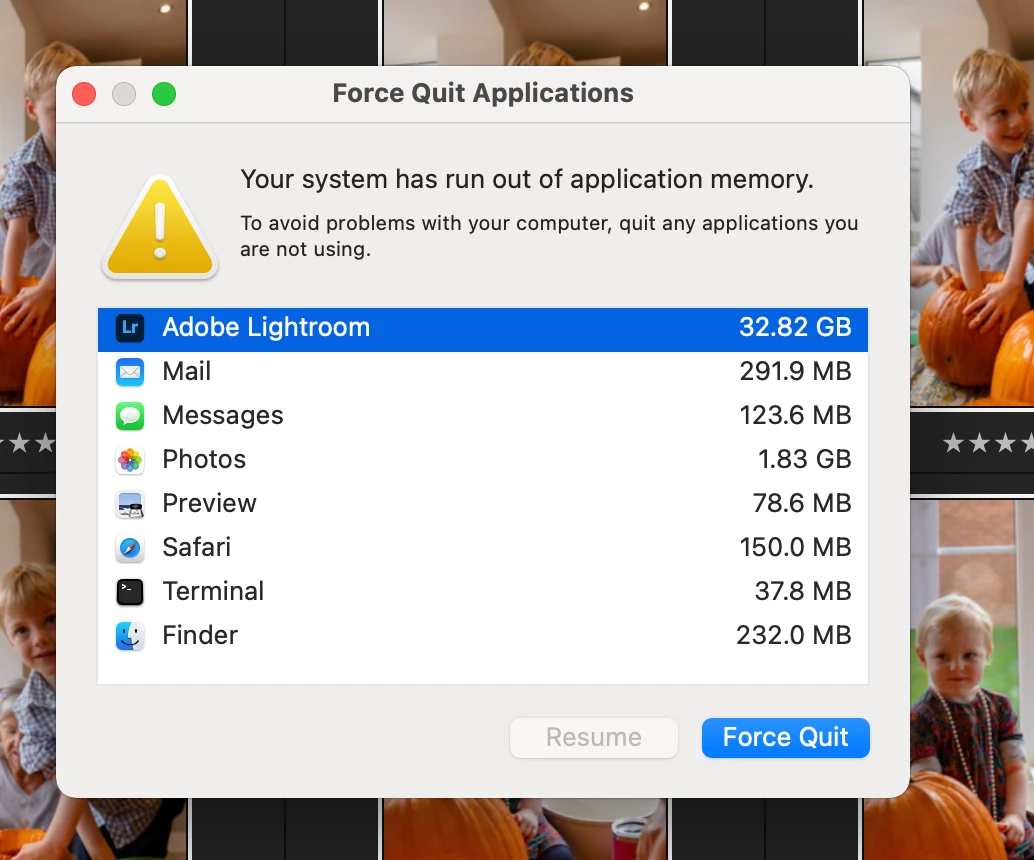This screenshot has height=860, width=1034.
Task: Click the Mail envelope icon
Action: click(130, 371)
